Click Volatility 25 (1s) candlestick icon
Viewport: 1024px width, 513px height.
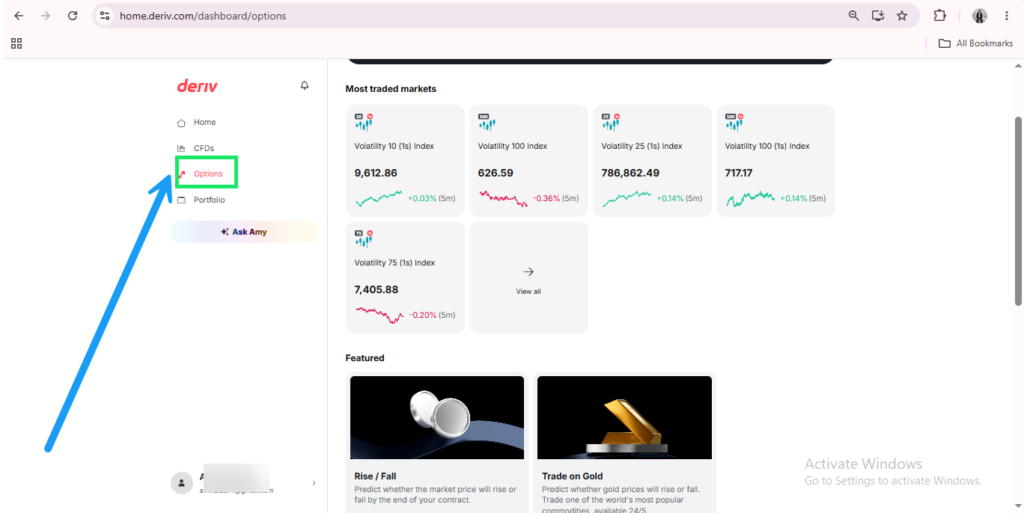610,122
